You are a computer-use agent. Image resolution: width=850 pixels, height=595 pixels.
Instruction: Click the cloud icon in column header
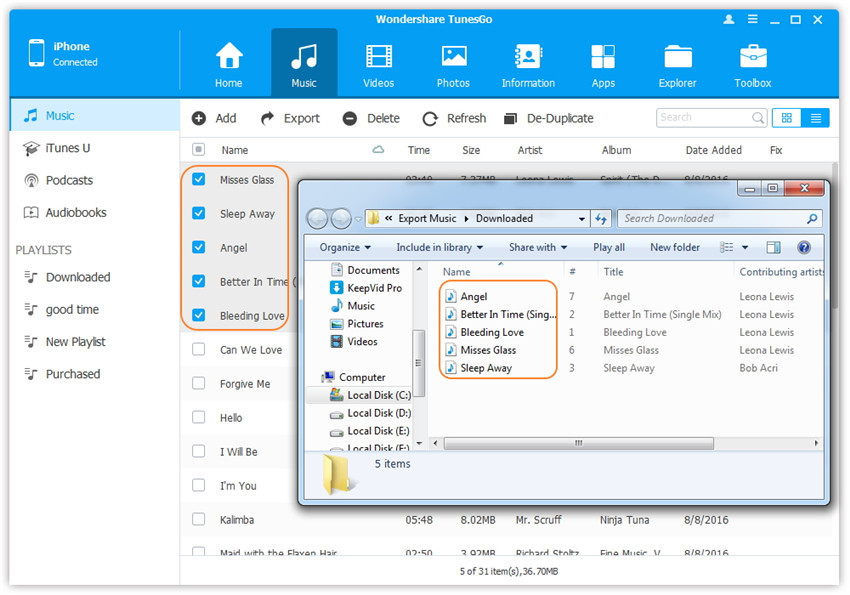tap(378, 150)
